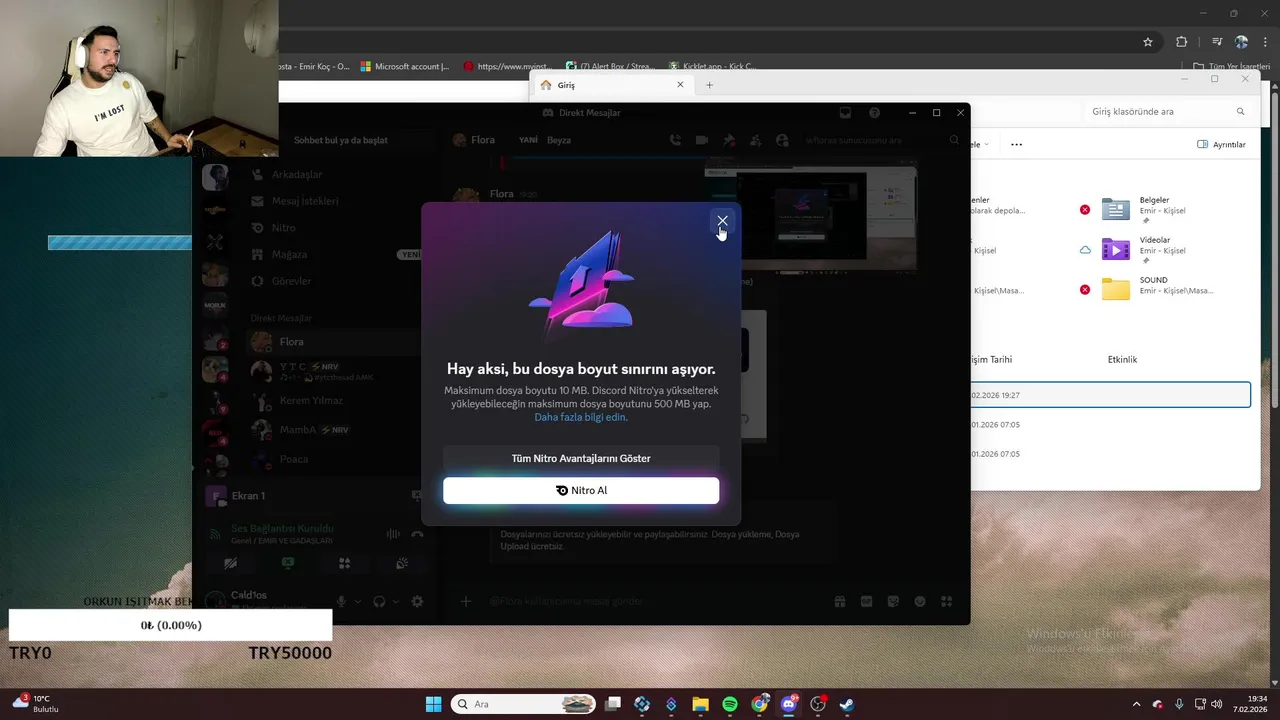Open the GIF picker
The width and height of the screenshot is (1280, 720).
(x=867, y=601)
